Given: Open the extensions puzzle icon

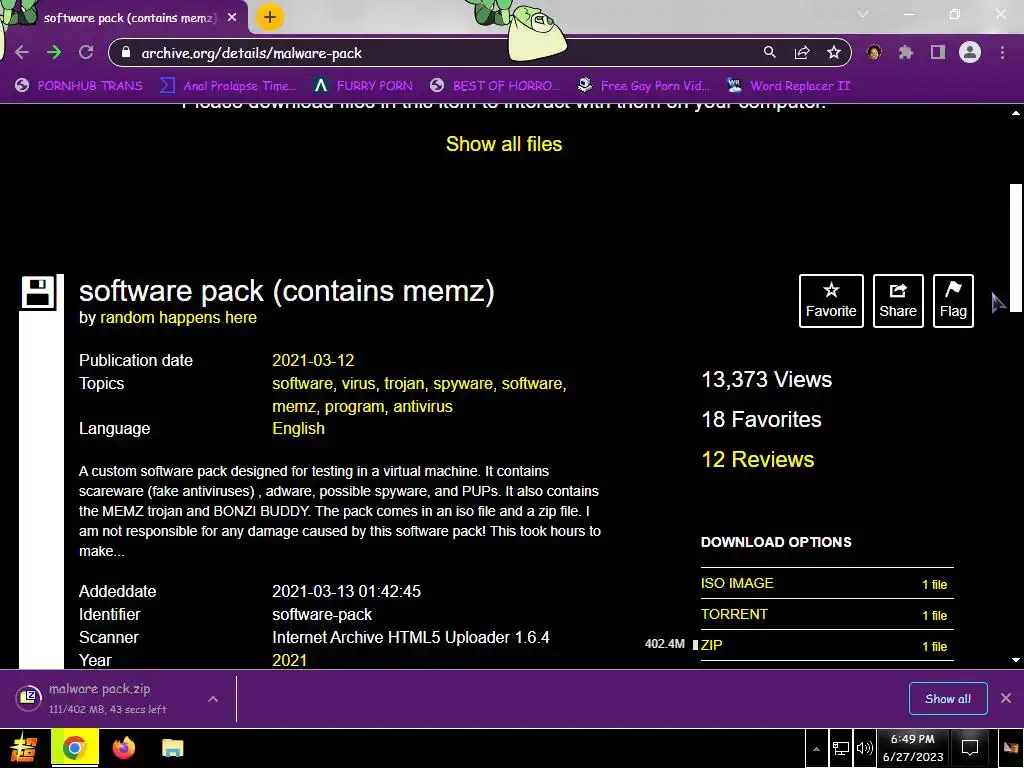Looking at the screenshot, I should (906, 53).
